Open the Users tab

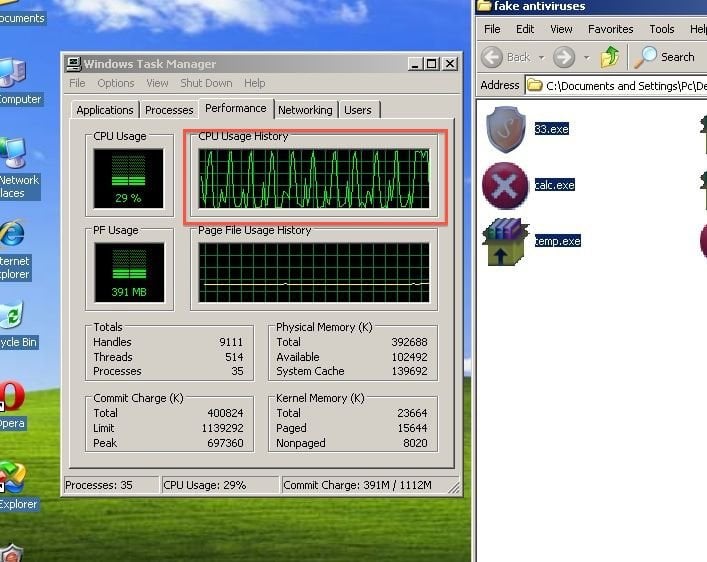click(358, 110)
